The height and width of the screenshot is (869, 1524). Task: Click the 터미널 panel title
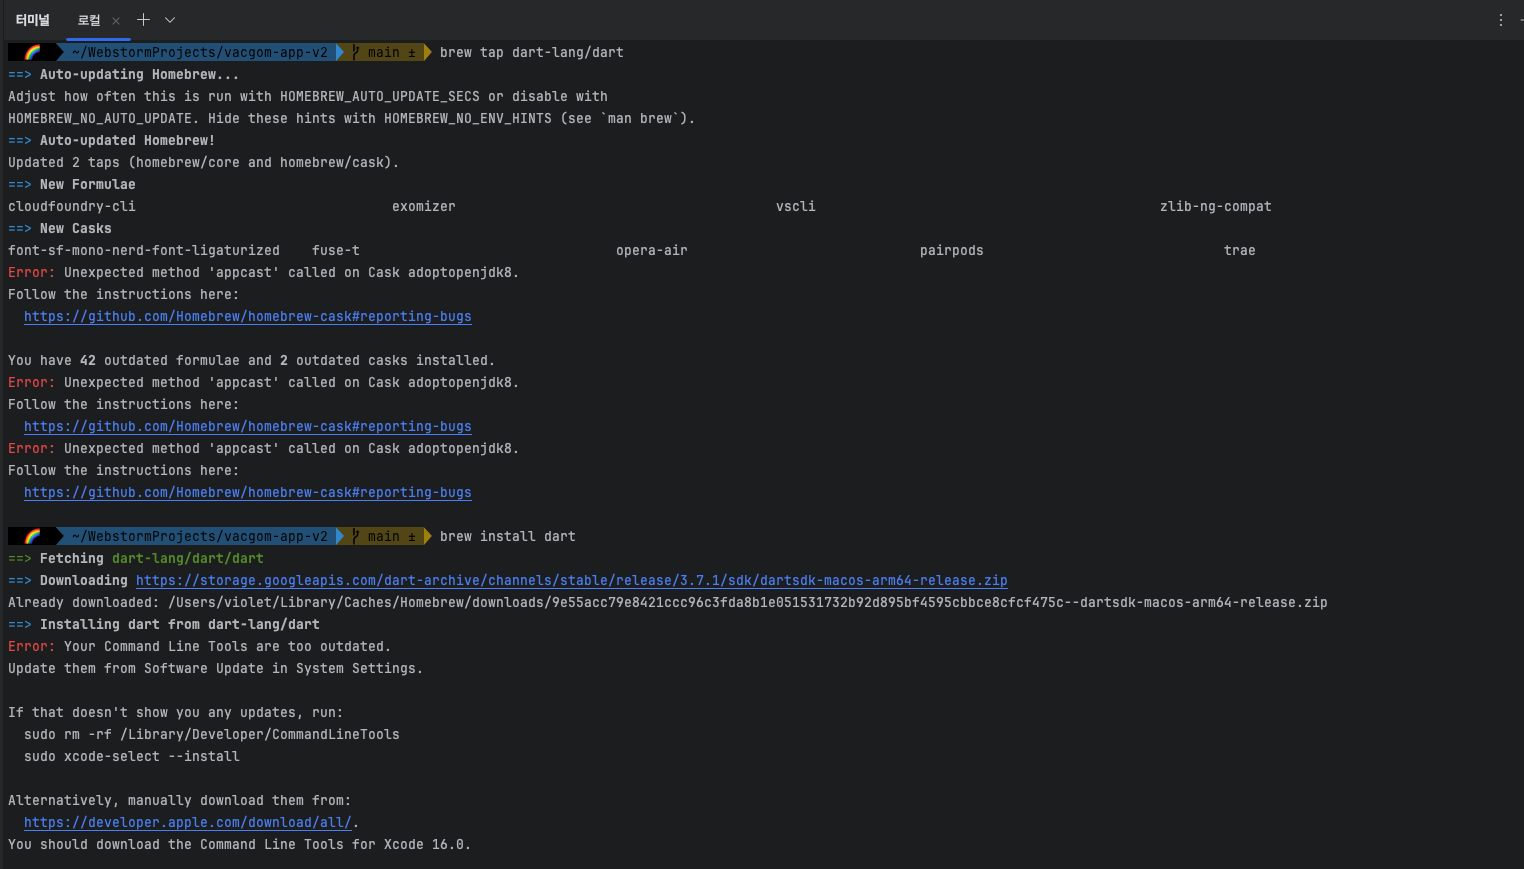[x=33, y=20]
